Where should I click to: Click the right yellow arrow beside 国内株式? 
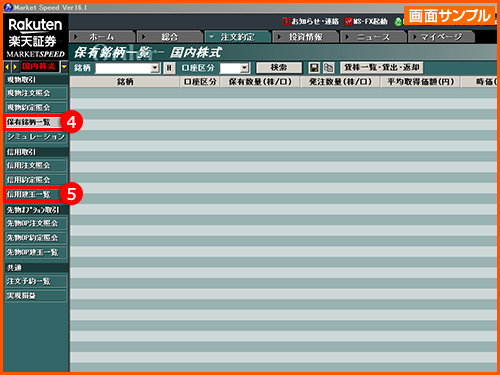15,67
